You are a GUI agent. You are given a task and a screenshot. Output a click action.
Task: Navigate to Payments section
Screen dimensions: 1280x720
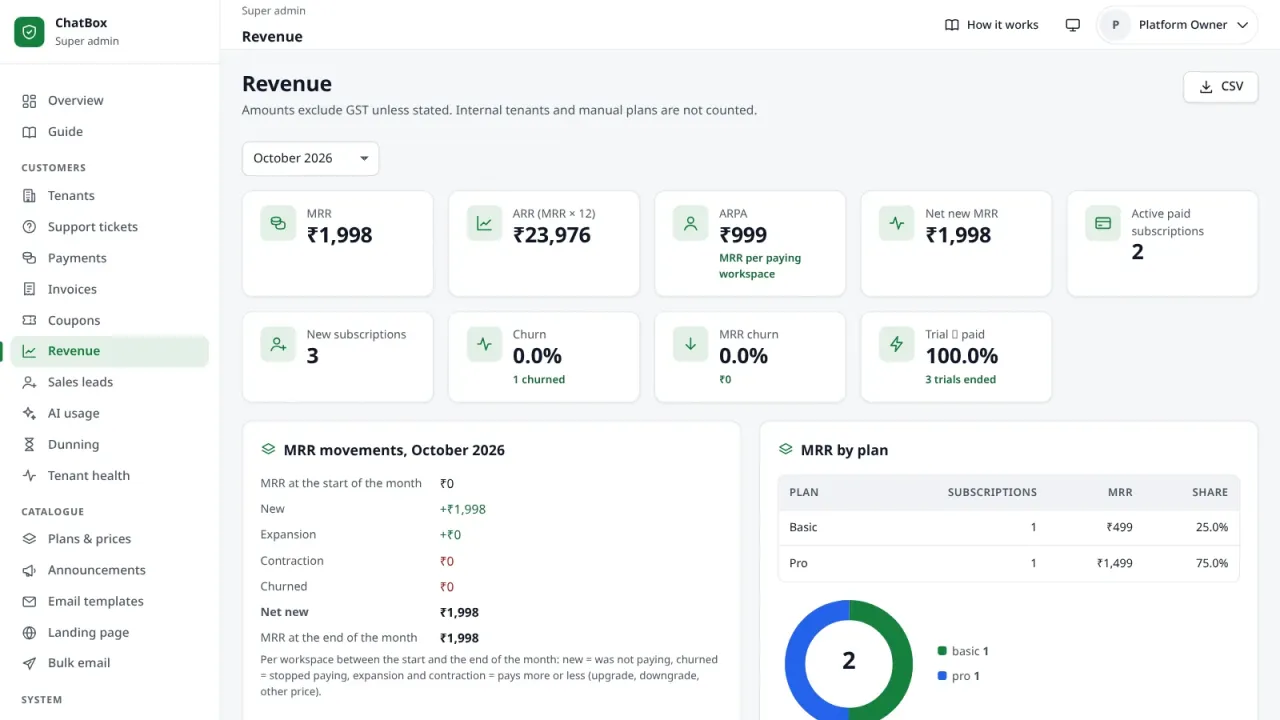pyautogui.click(x=109, y=258)
